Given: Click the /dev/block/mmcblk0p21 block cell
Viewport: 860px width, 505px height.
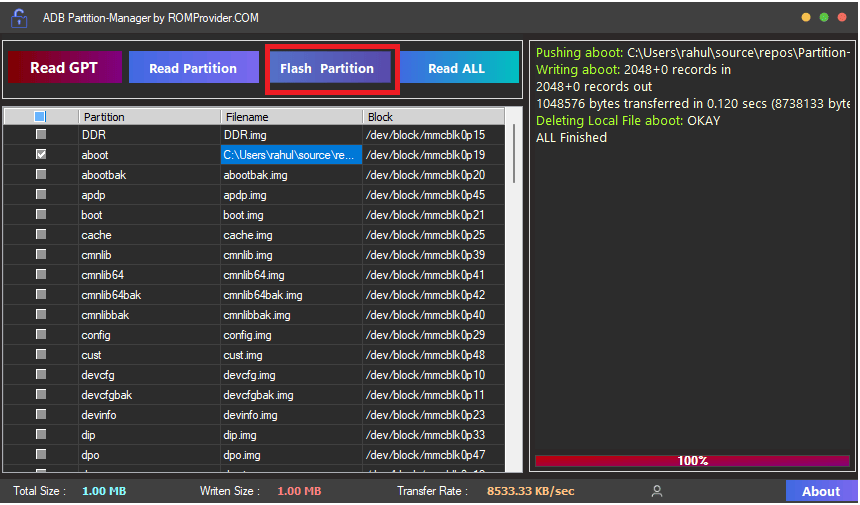Looking at the screenshot, I should click(433, 215).
